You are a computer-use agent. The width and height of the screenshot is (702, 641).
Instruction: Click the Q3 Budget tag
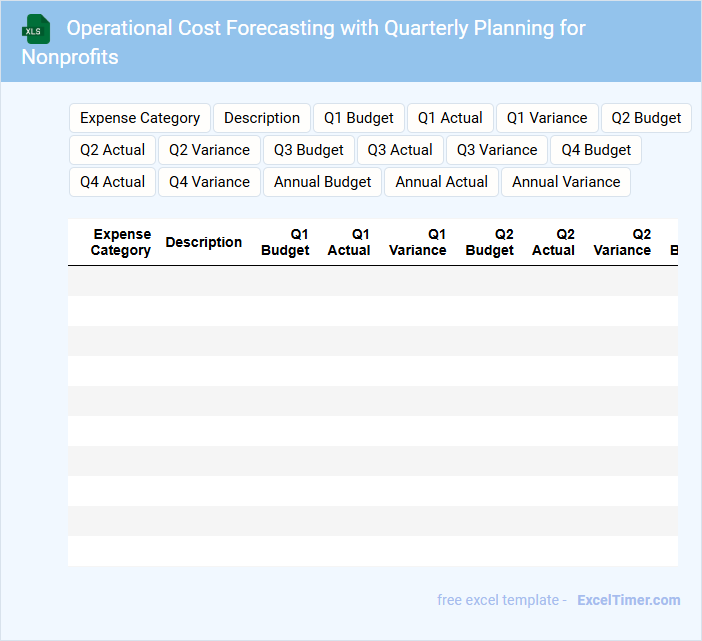click(308, 150)
